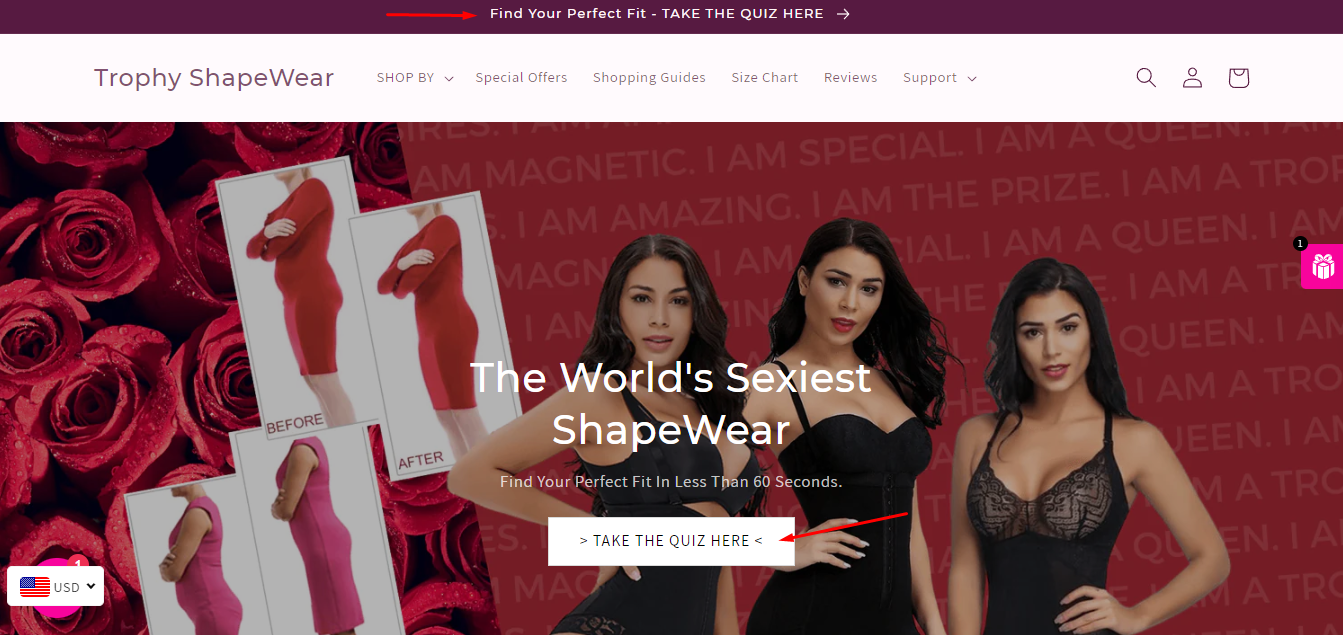Image resolution: width=1343 pixels, height=635 pixels.
Task: Open the pink gift rewards widget
Action: click(1323, 267)
